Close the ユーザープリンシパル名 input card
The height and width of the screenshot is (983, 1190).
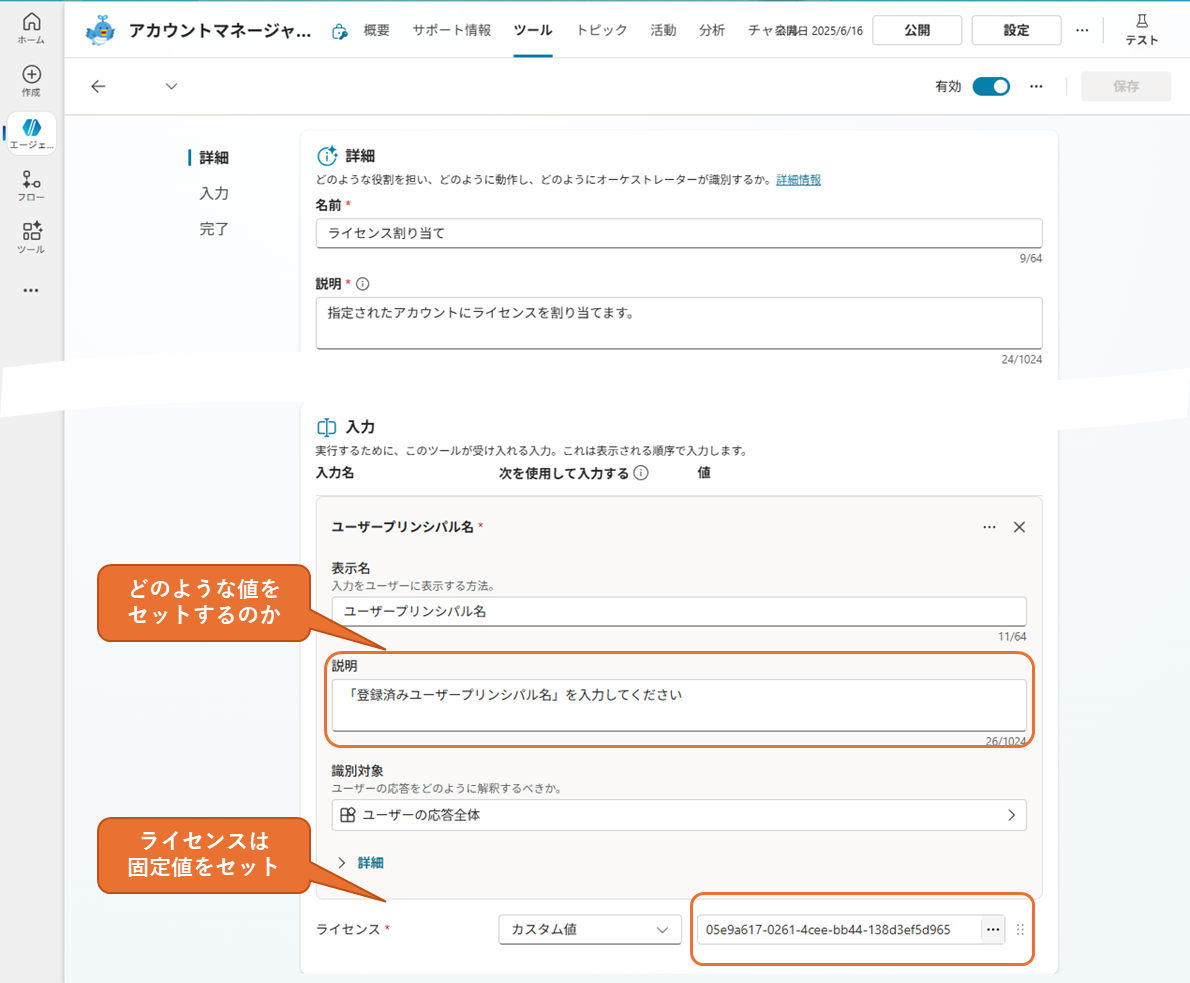(x=1019, y=527)
